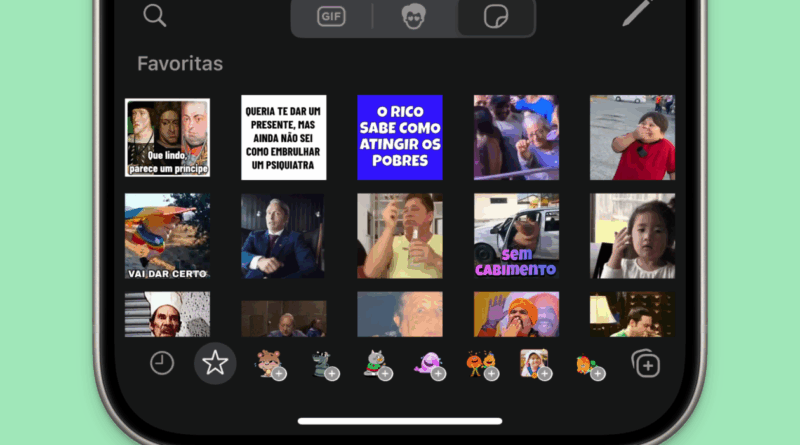
Task: Select the orange beanie man blowing kiss sticker
Action: coord(516,314)
